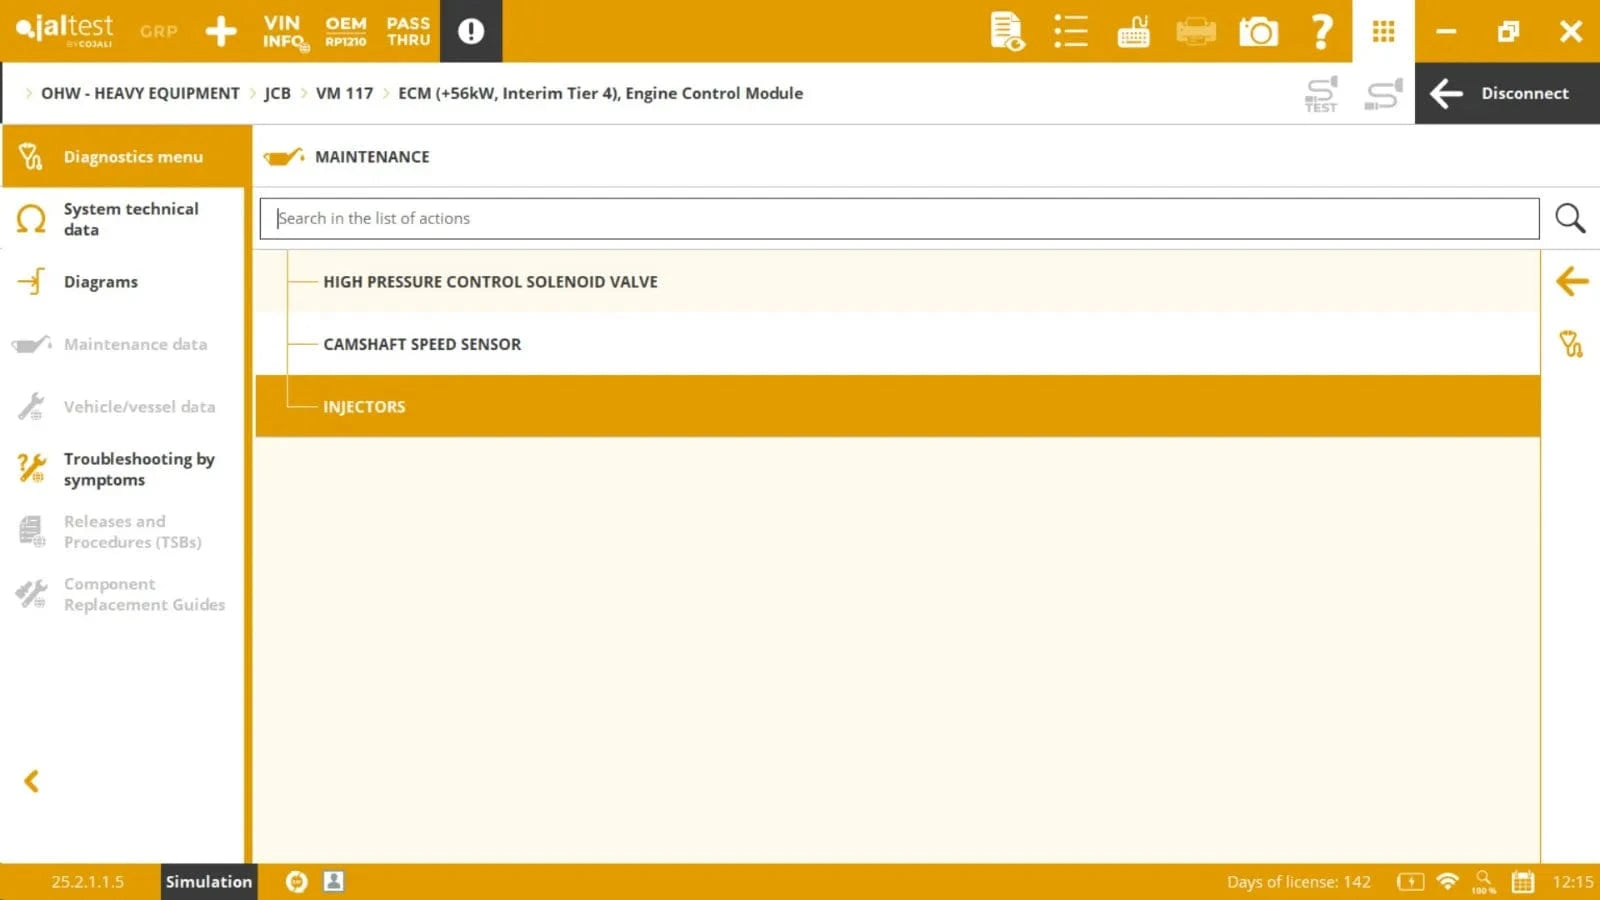The image size is (1600, 900).
Task: Click the search actions input field
Action: click(x=898, y=218)
